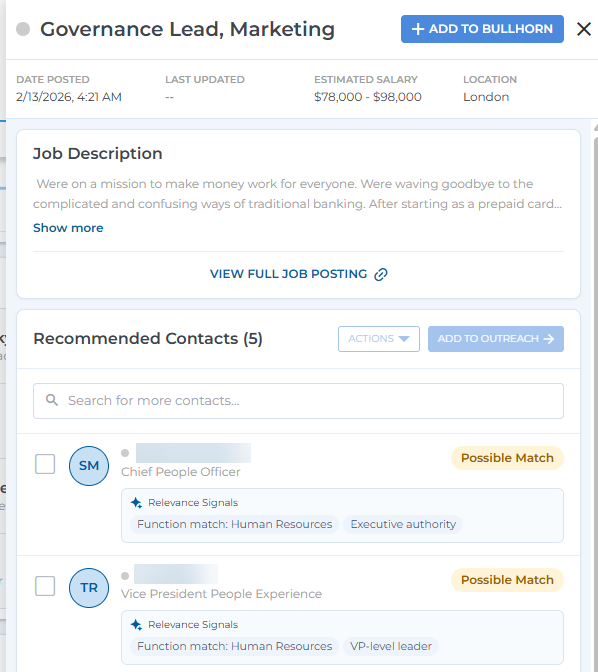Click the sparkle icon in TR's Relevance Signals
598x672 pixels.
coord(136,625)
